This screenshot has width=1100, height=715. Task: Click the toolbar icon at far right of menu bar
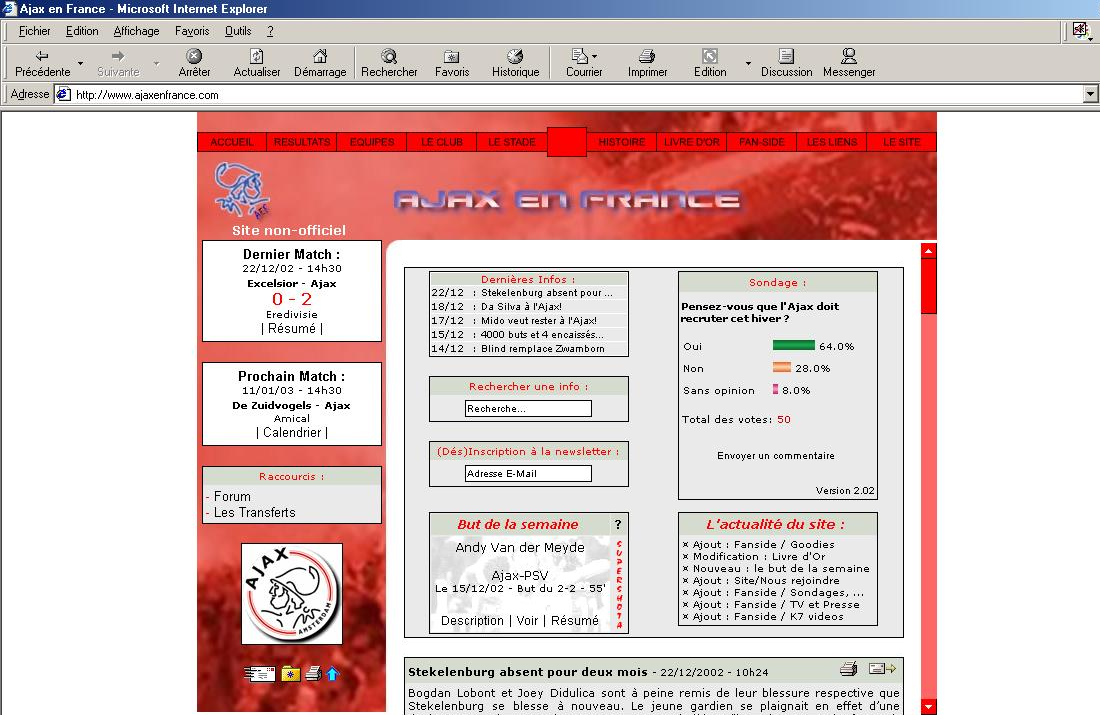tap(1080, 30)
